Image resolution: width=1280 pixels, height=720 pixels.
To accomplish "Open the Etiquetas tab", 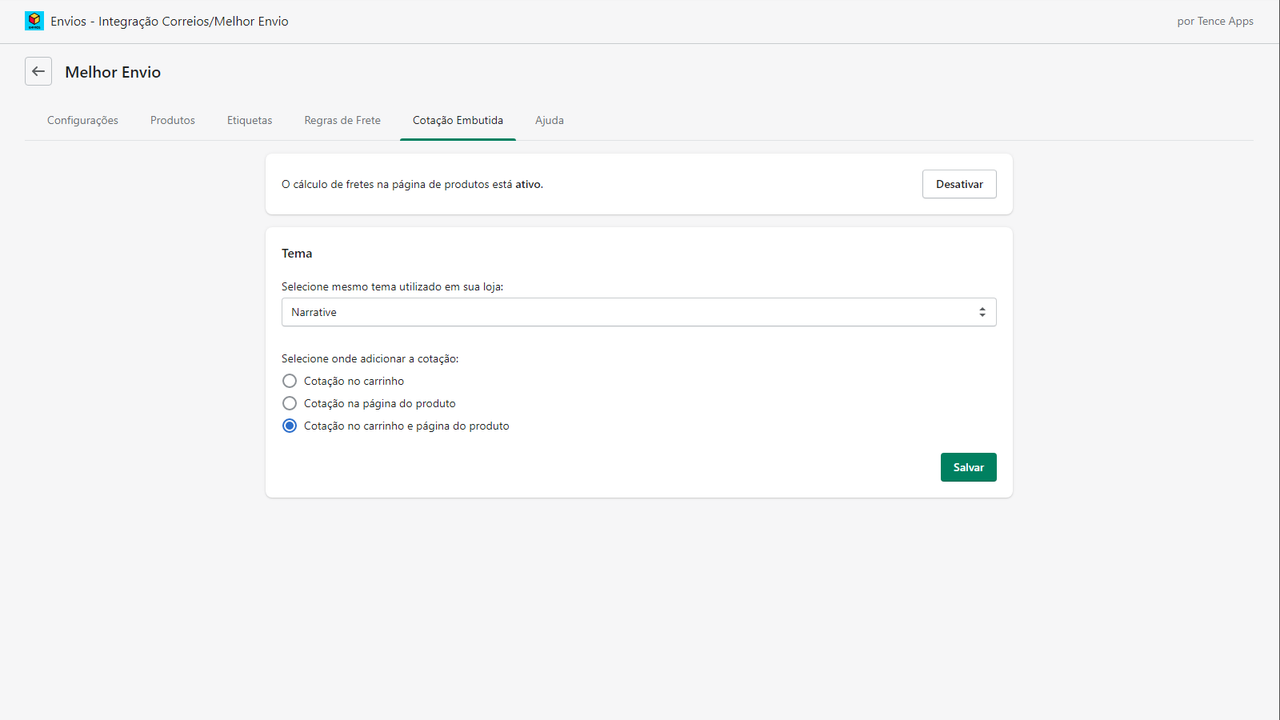I will (250, 120).
